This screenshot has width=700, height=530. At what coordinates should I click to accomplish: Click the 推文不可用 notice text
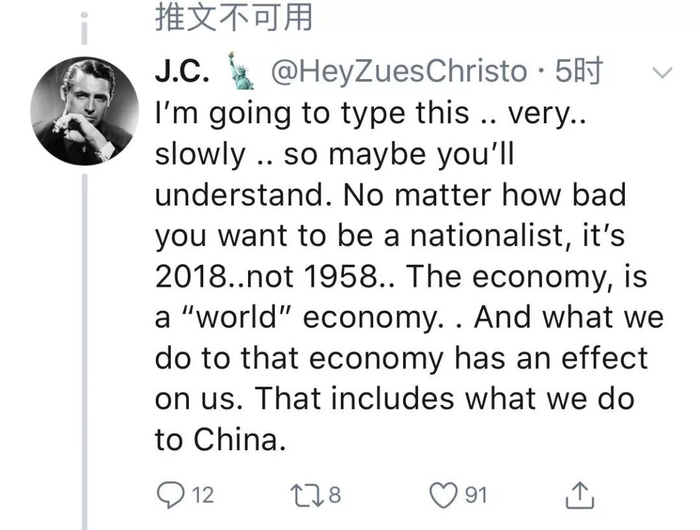234,18
